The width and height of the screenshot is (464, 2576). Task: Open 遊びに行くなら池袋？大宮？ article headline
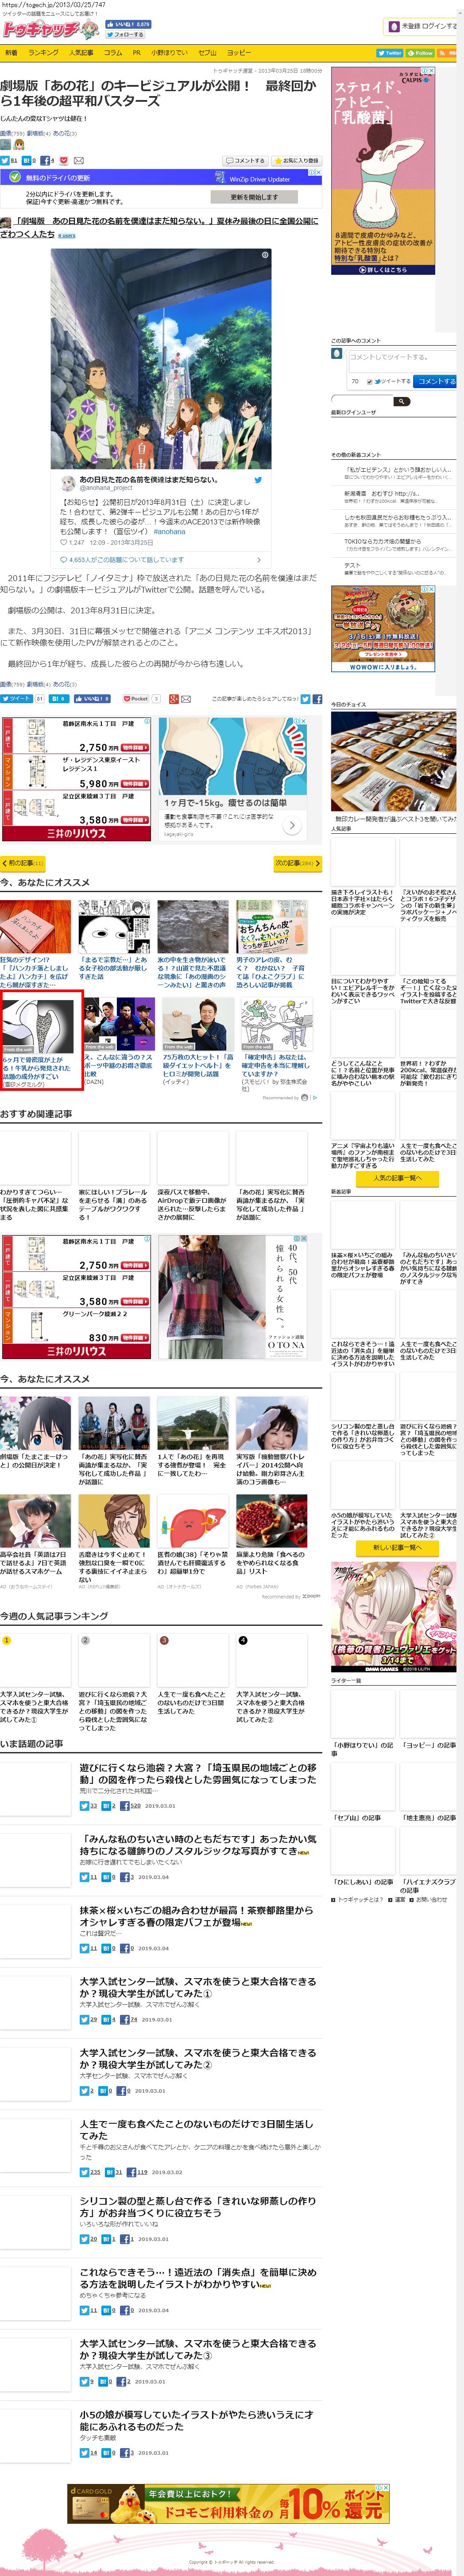(x=198, y=1774)
